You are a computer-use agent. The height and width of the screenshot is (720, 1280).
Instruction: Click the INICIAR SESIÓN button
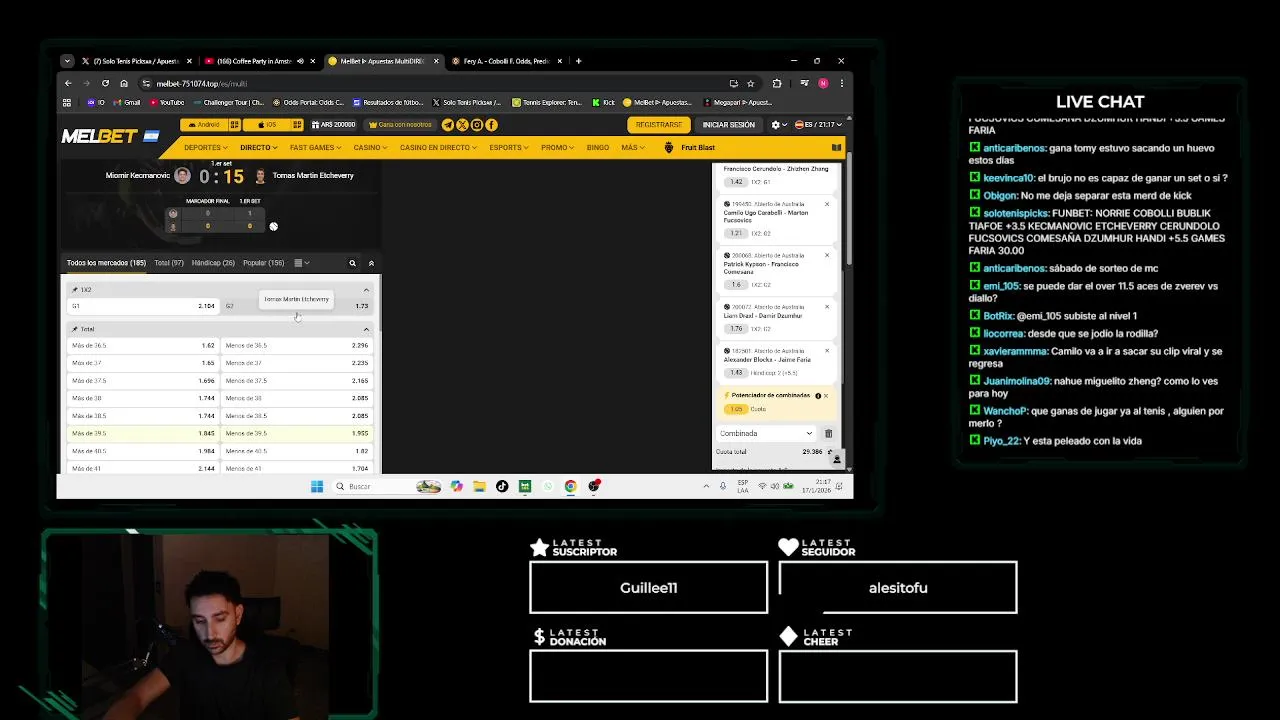[x=729, y=125]
